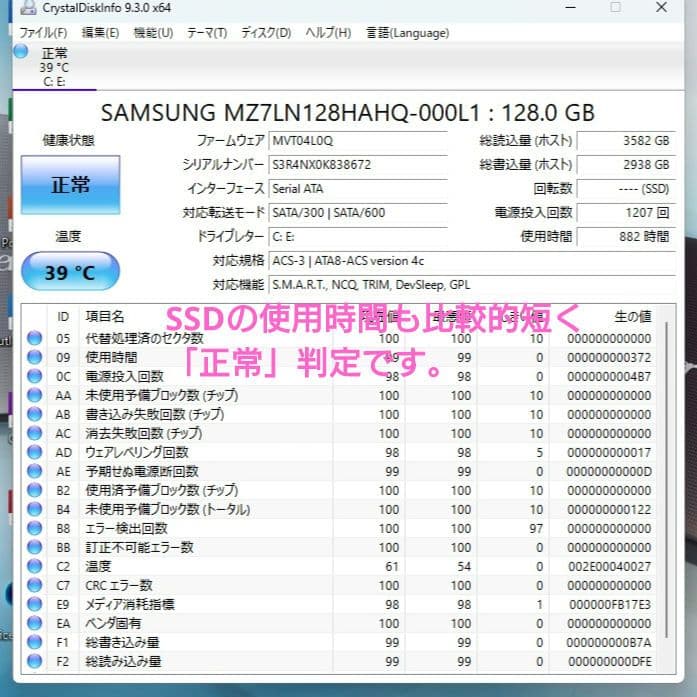Click the status icon for row 09
Viewport: 697px width, 697px height.
[34, 357]
